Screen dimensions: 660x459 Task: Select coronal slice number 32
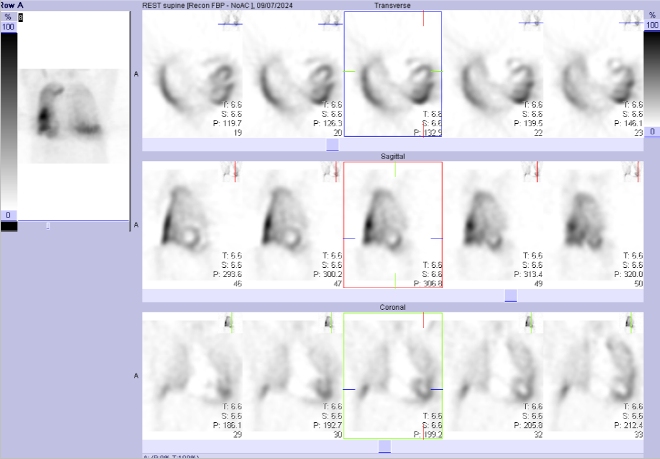[493, 376]
